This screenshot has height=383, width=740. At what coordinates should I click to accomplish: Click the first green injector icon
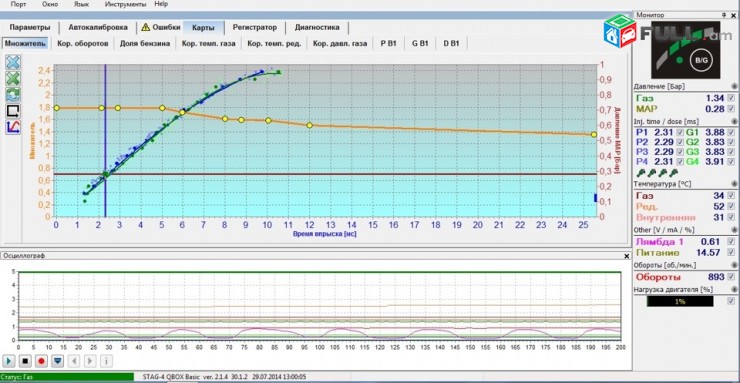click(x=640, y=174)
